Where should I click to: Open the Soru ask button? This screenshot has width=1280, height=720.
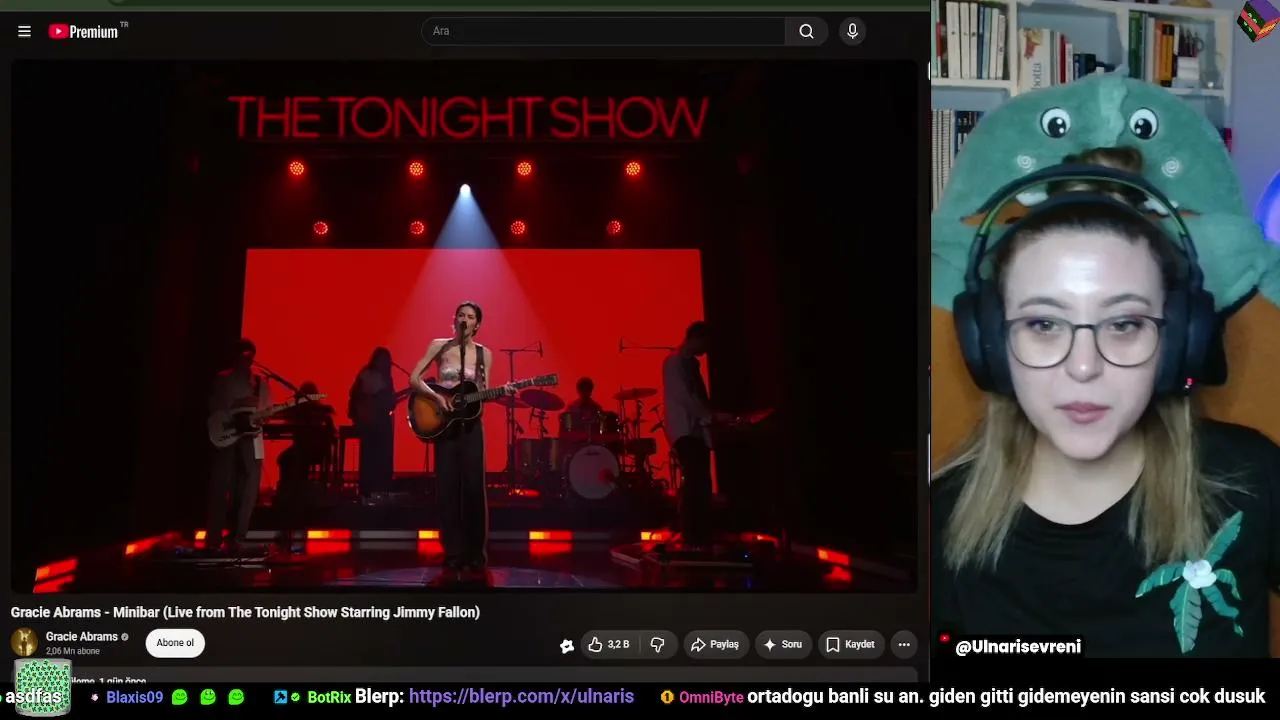(783, 645)
